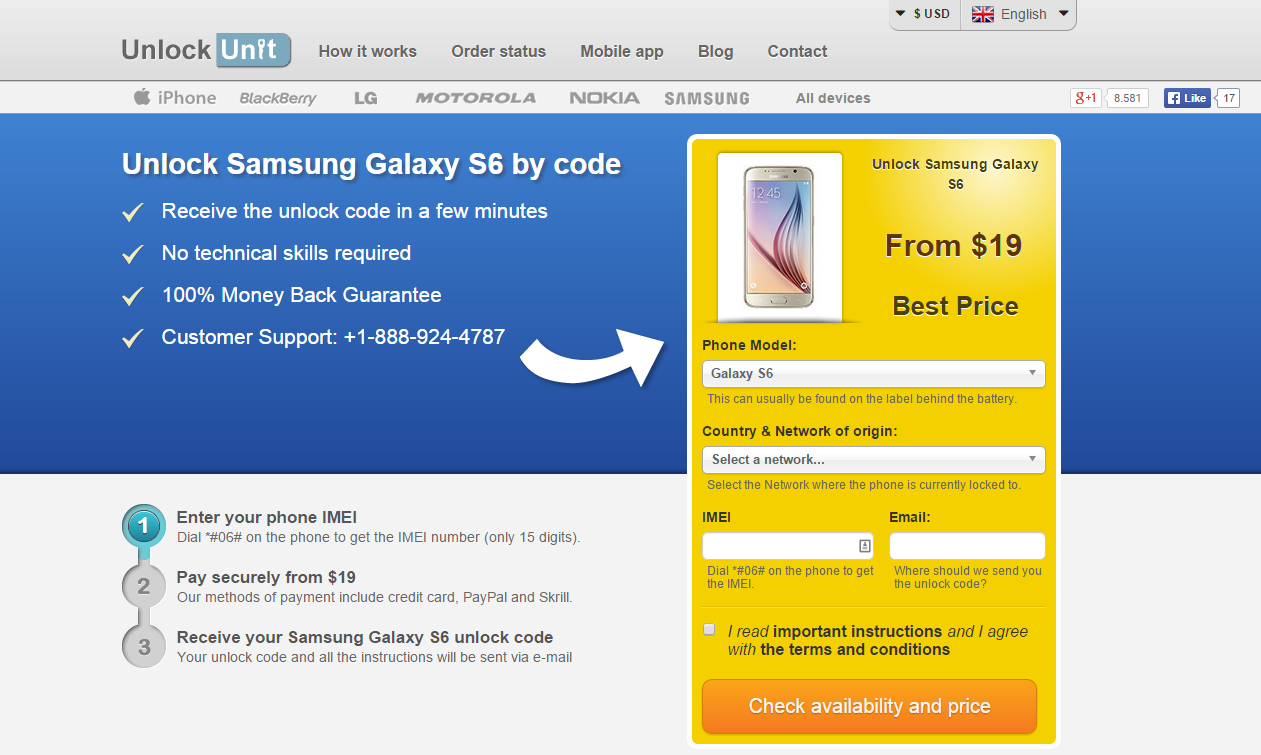This screenshot has height=755, width=1261.
Task: Open the important instructions link
Action: point(857,631)
